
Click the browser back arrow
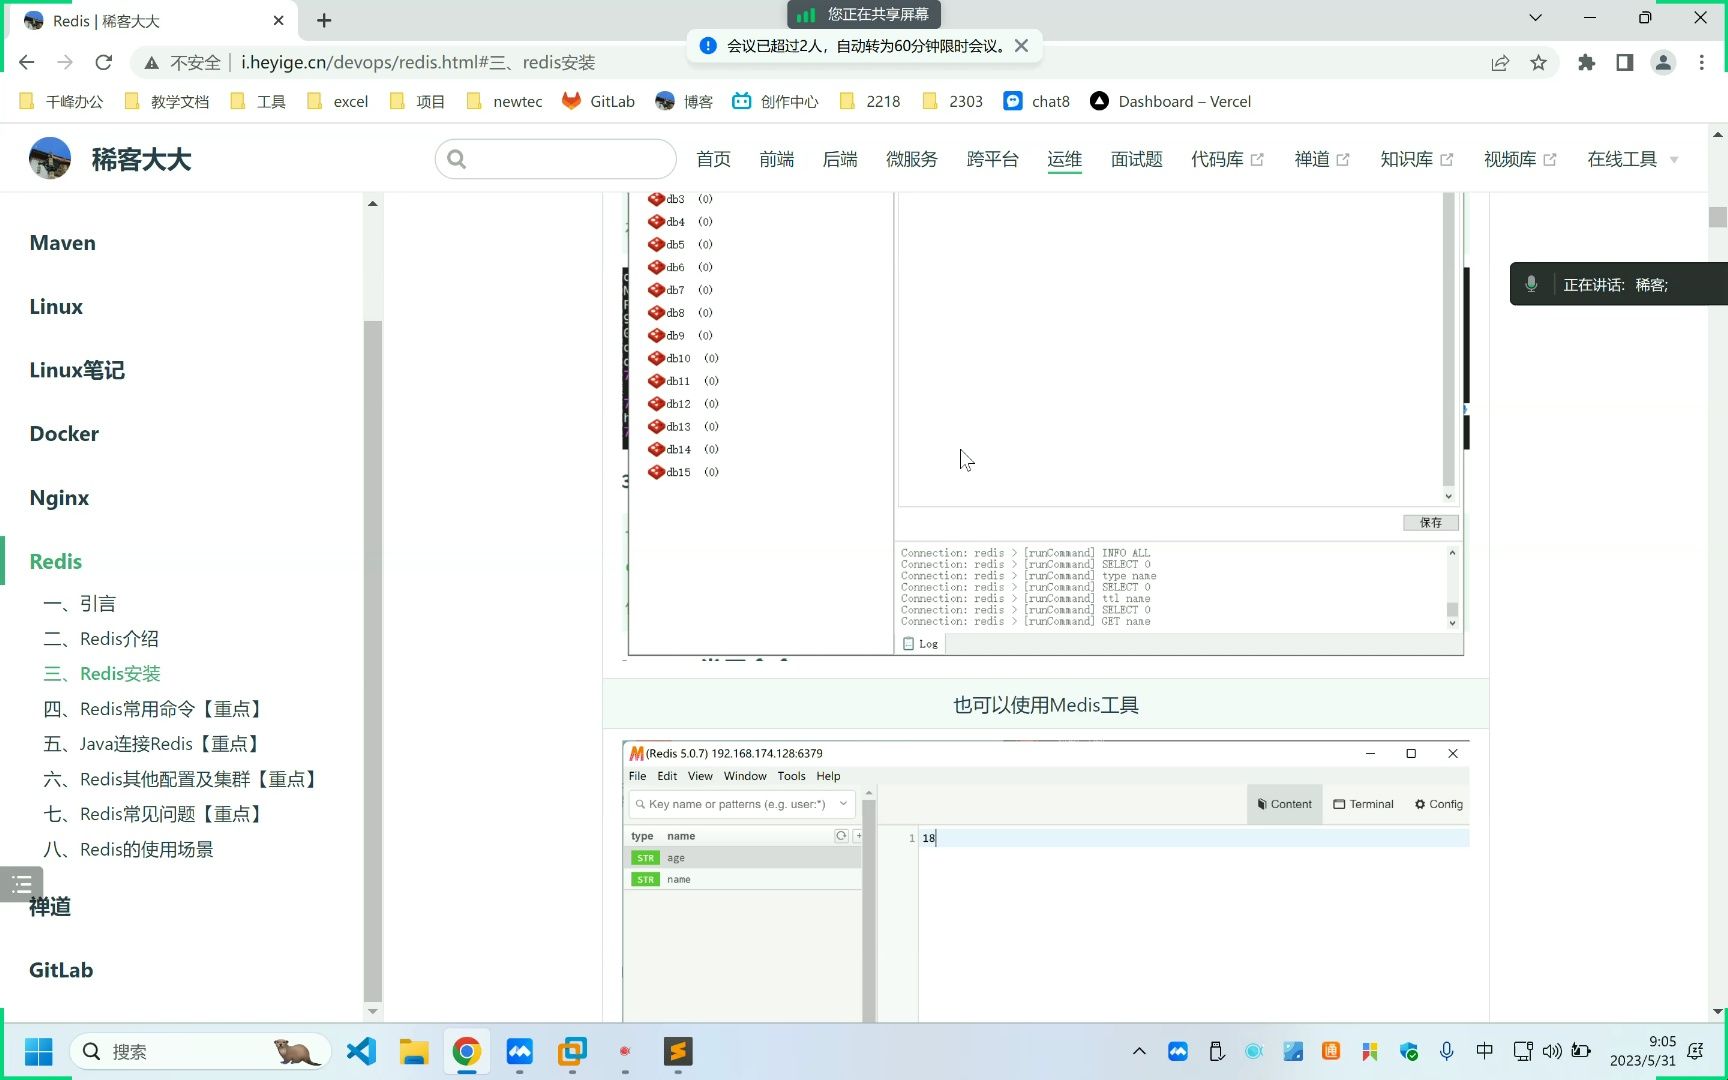point(27,62)
